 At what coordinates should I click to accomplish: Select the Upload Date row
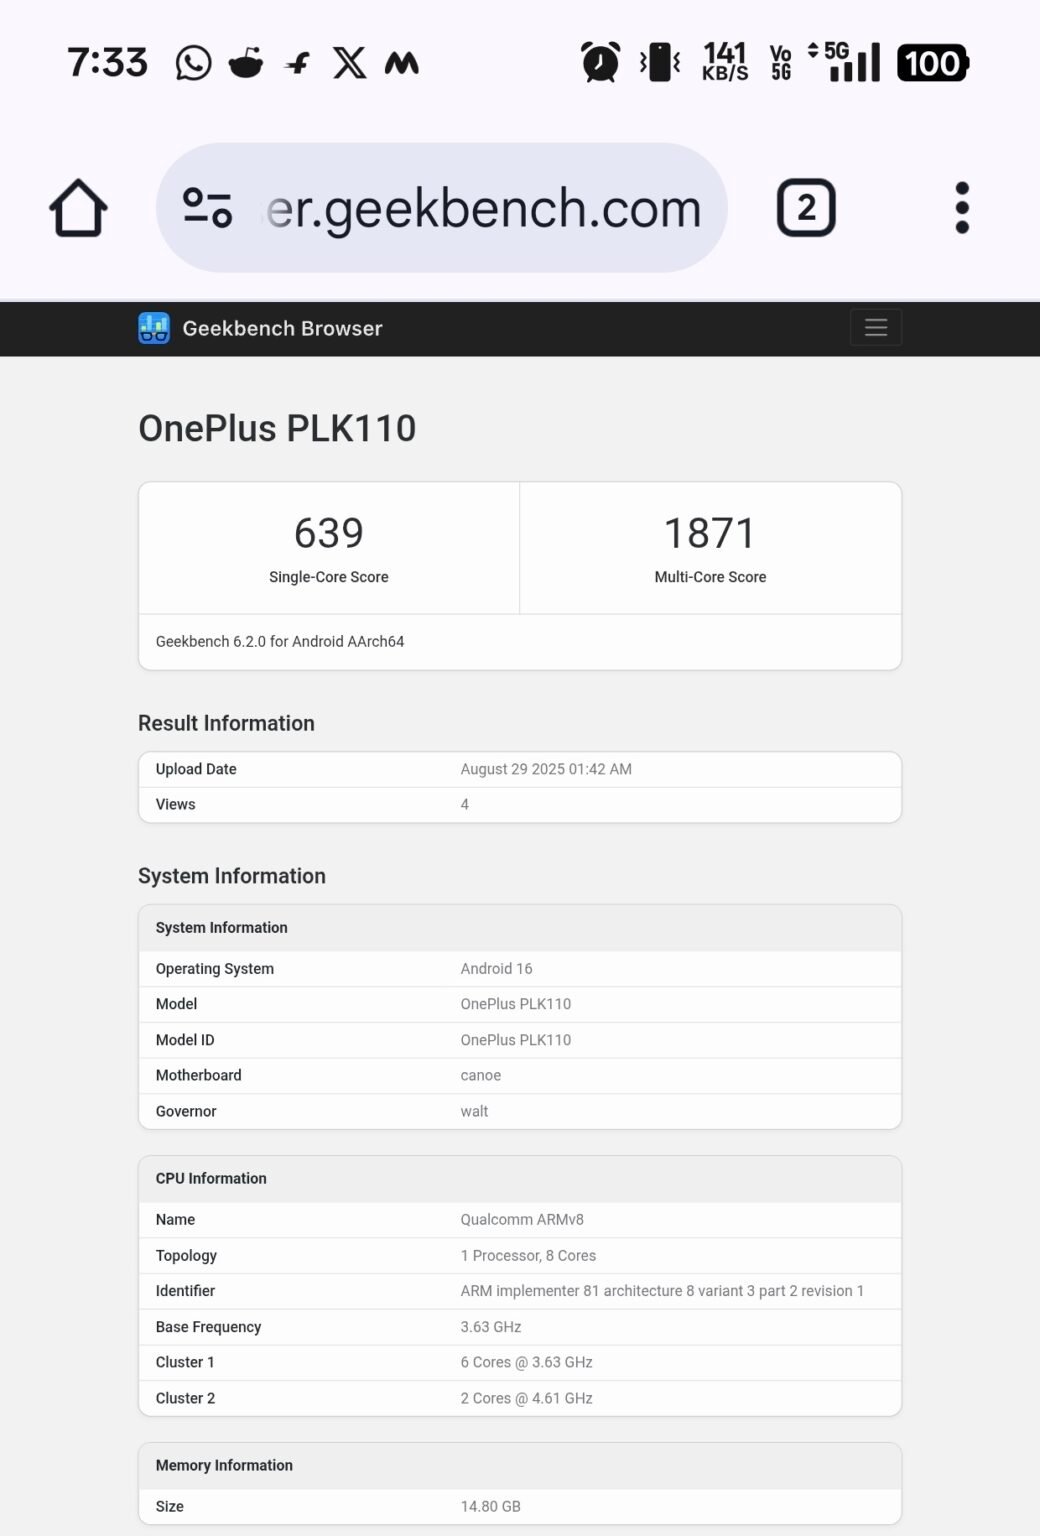click(520, 769)
